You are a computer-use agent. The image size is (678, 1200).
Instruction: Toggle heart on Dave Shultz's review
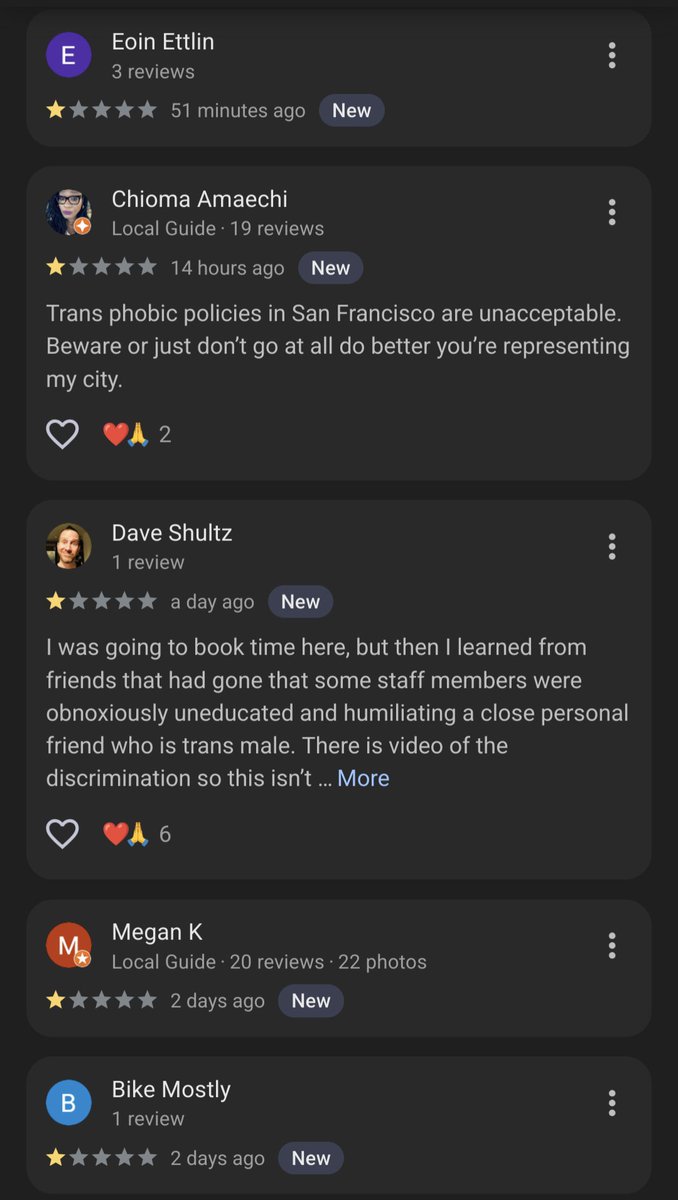[63, 834]
